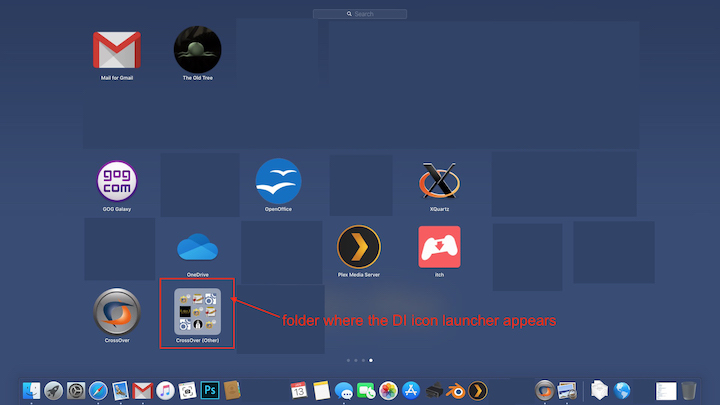Image resolution: width=720 pixels, height=405 pixels.
Task: Click the printer icon in Dock
Action: [x=433, y=391]
